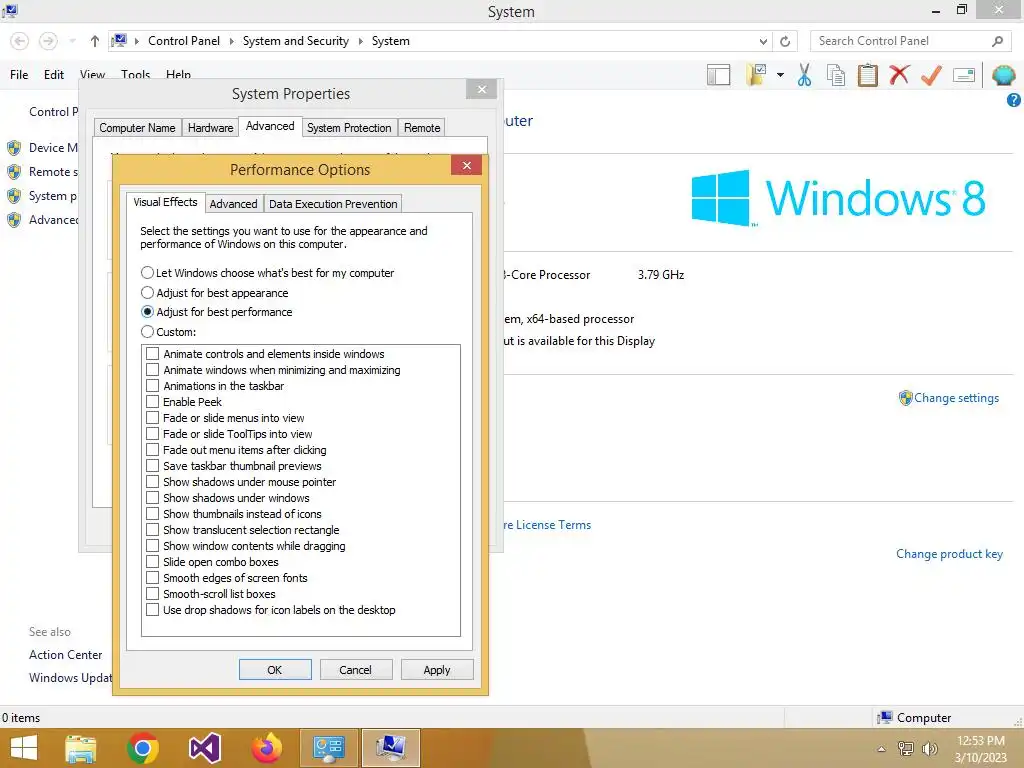Switch to Advanced tab in Performance Options

233,204
